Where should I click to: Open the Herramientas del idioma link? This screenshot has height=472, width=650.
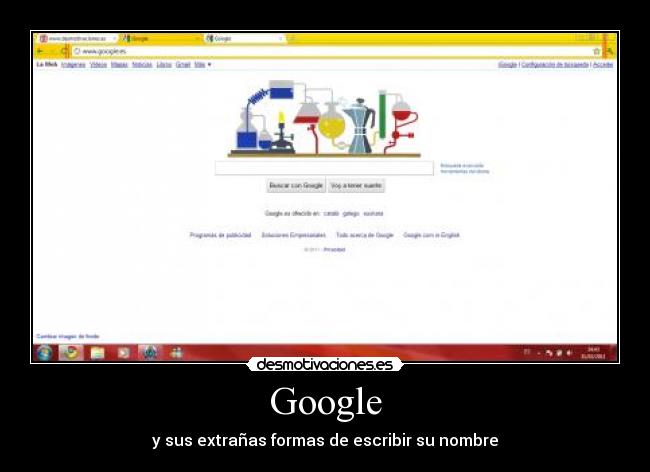point(465,171)
